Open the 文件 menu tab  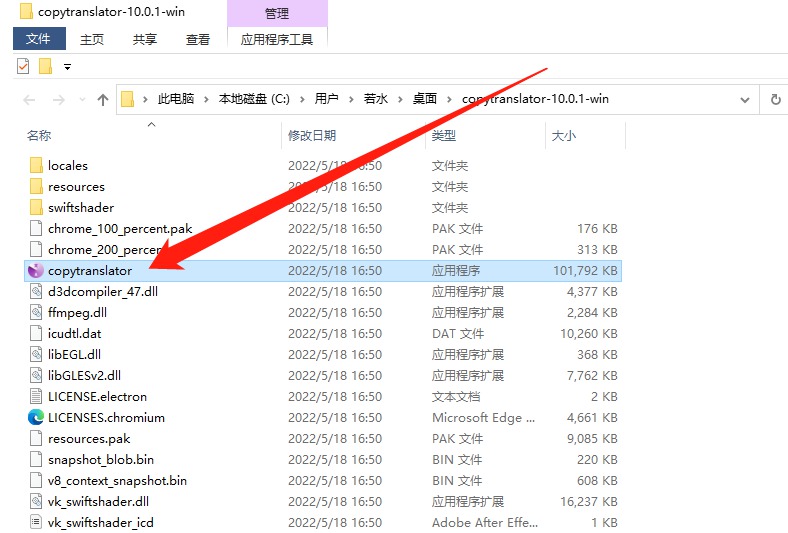tap(39, 39)
